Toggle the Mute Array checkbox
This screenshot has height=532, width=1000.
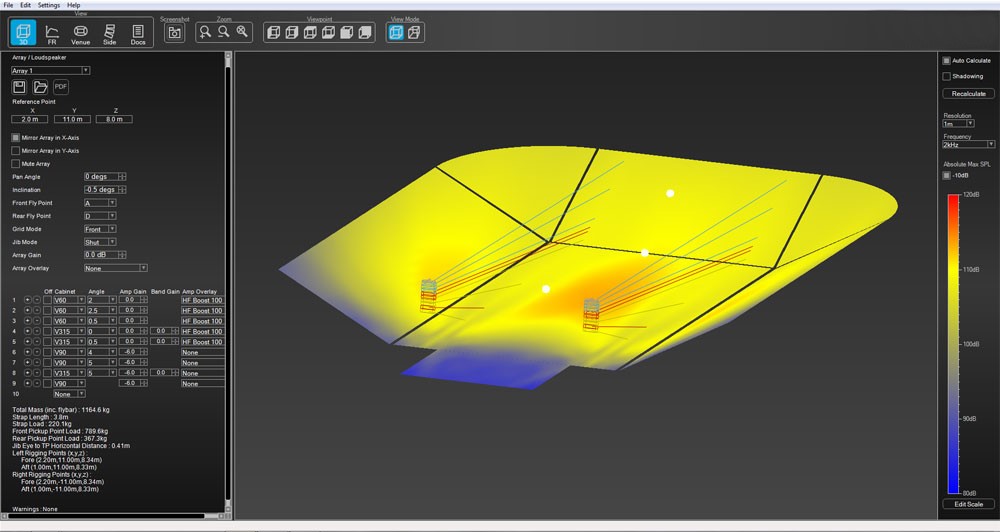pyautogui.click(x=16, y=163)
